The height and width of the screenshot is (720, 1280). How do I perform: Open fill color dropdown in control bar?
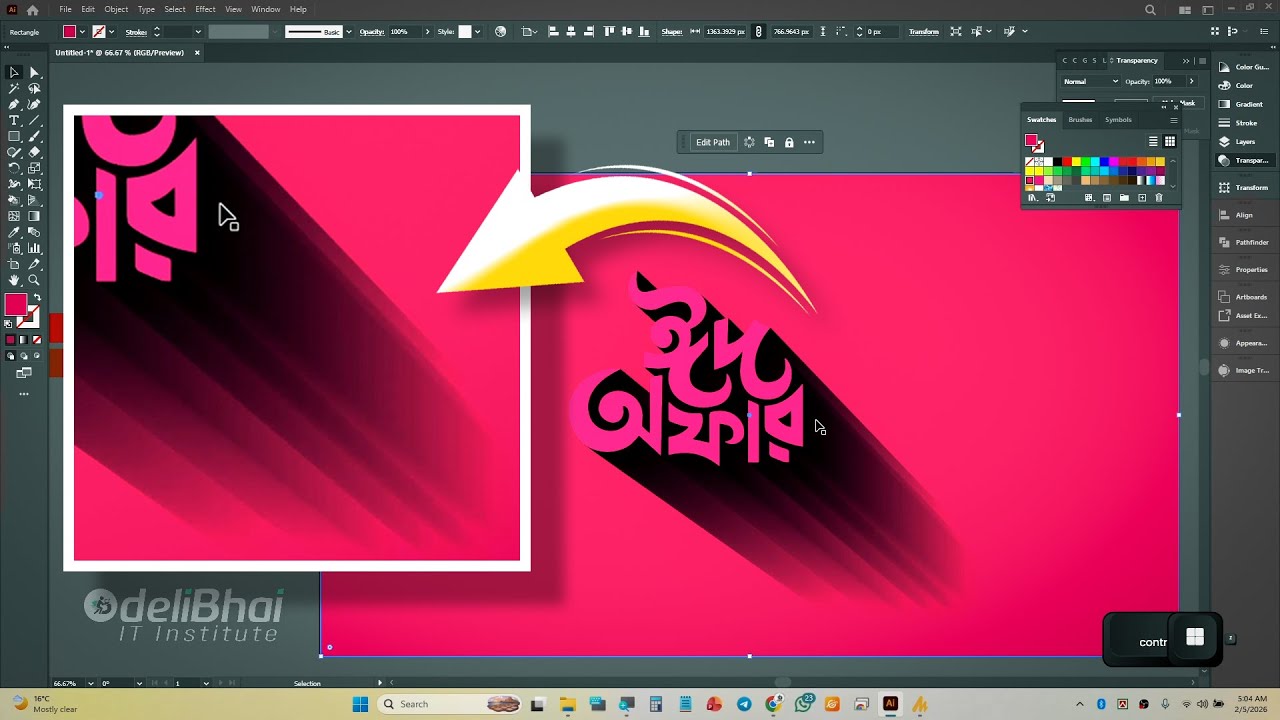[82, 31]
